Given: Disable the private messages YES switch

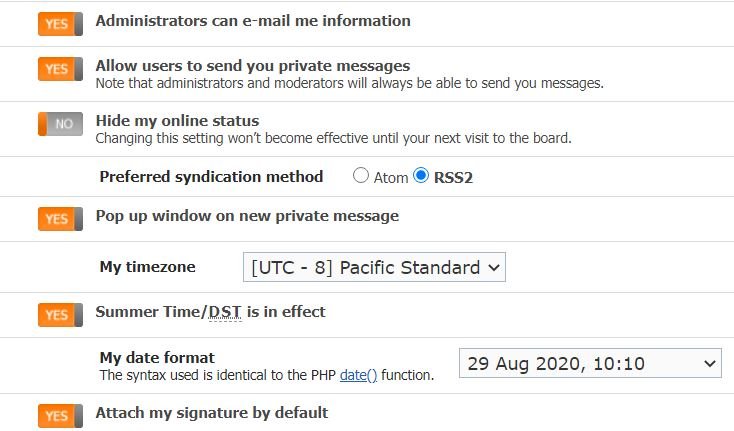Looking at the screenshot, I should (x=60, y=69).
